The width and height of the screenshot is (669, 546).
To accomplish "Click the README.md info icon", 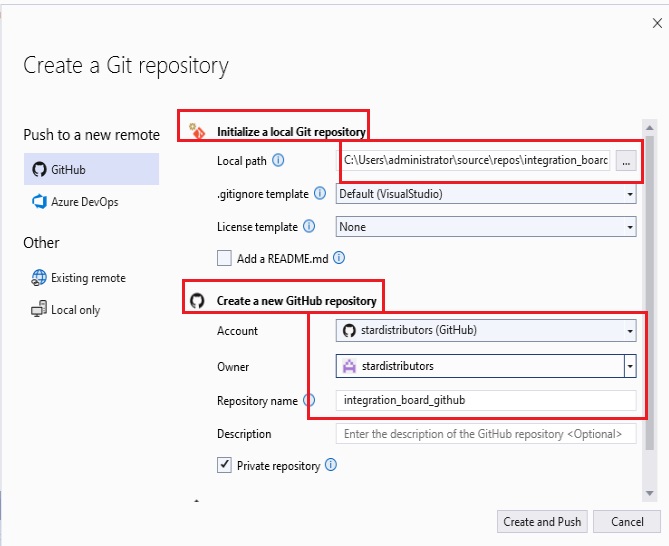I will [x=339, y=258].
